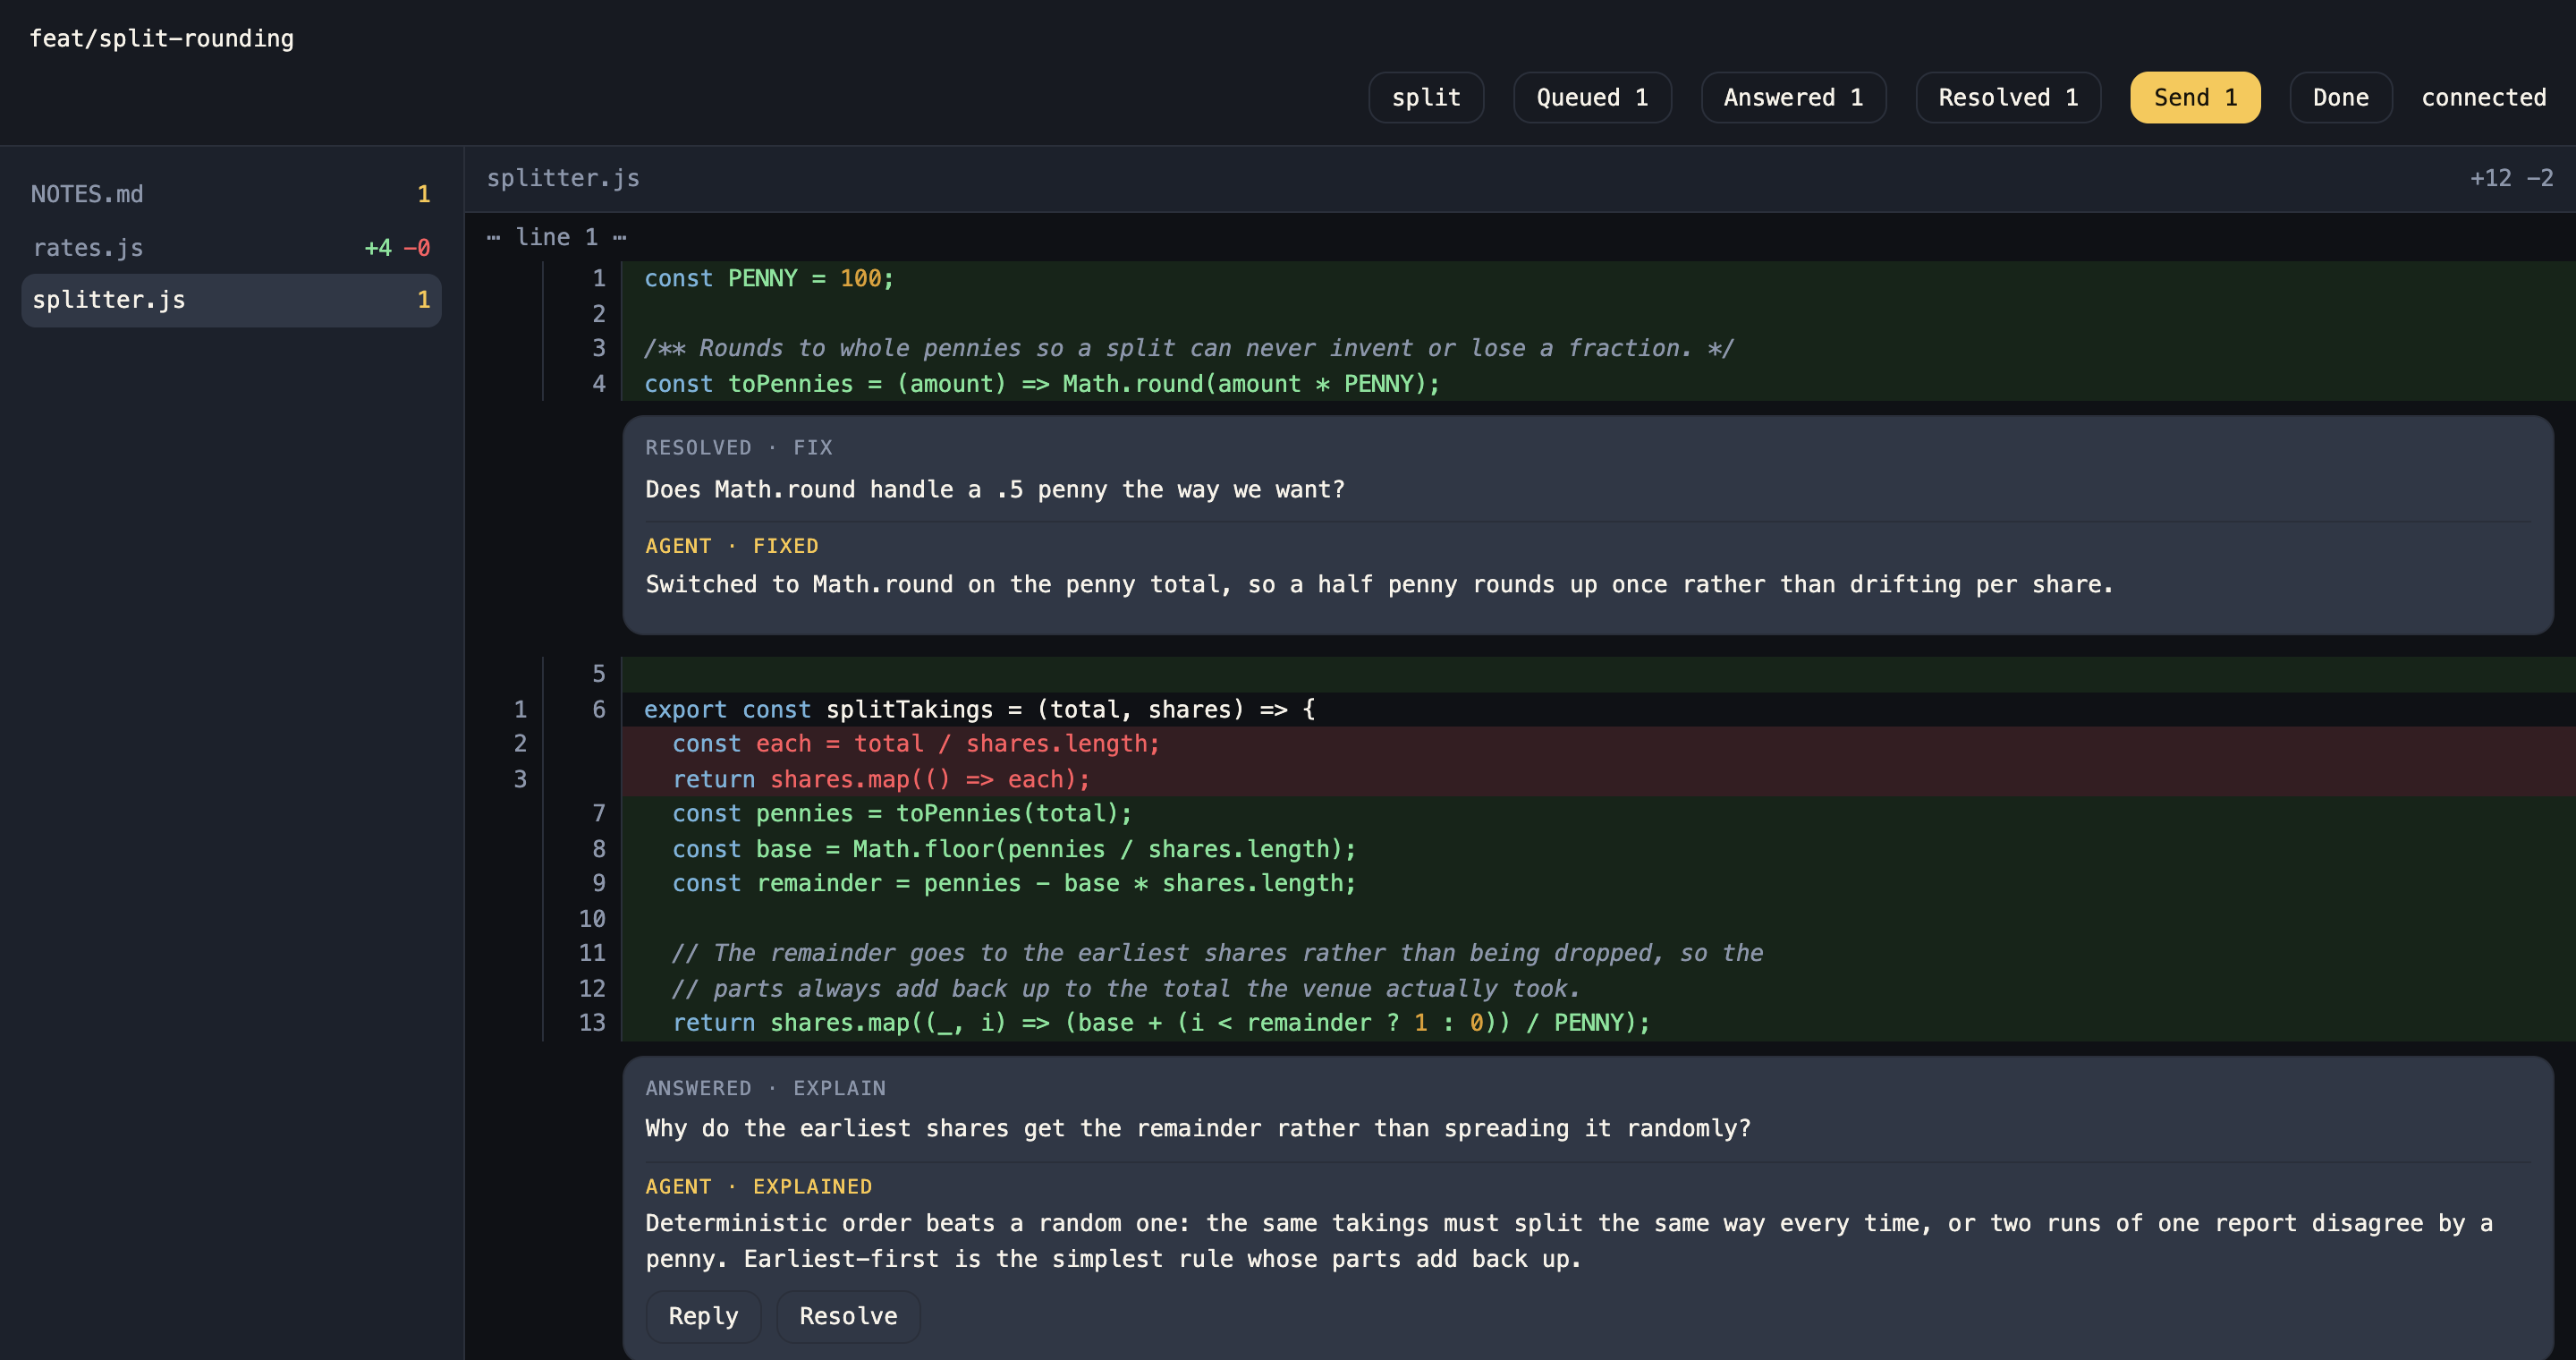The image size is (2576, 1360).
Task: Click the 'AGENT · FIXED' label
Action: point(731,546)
